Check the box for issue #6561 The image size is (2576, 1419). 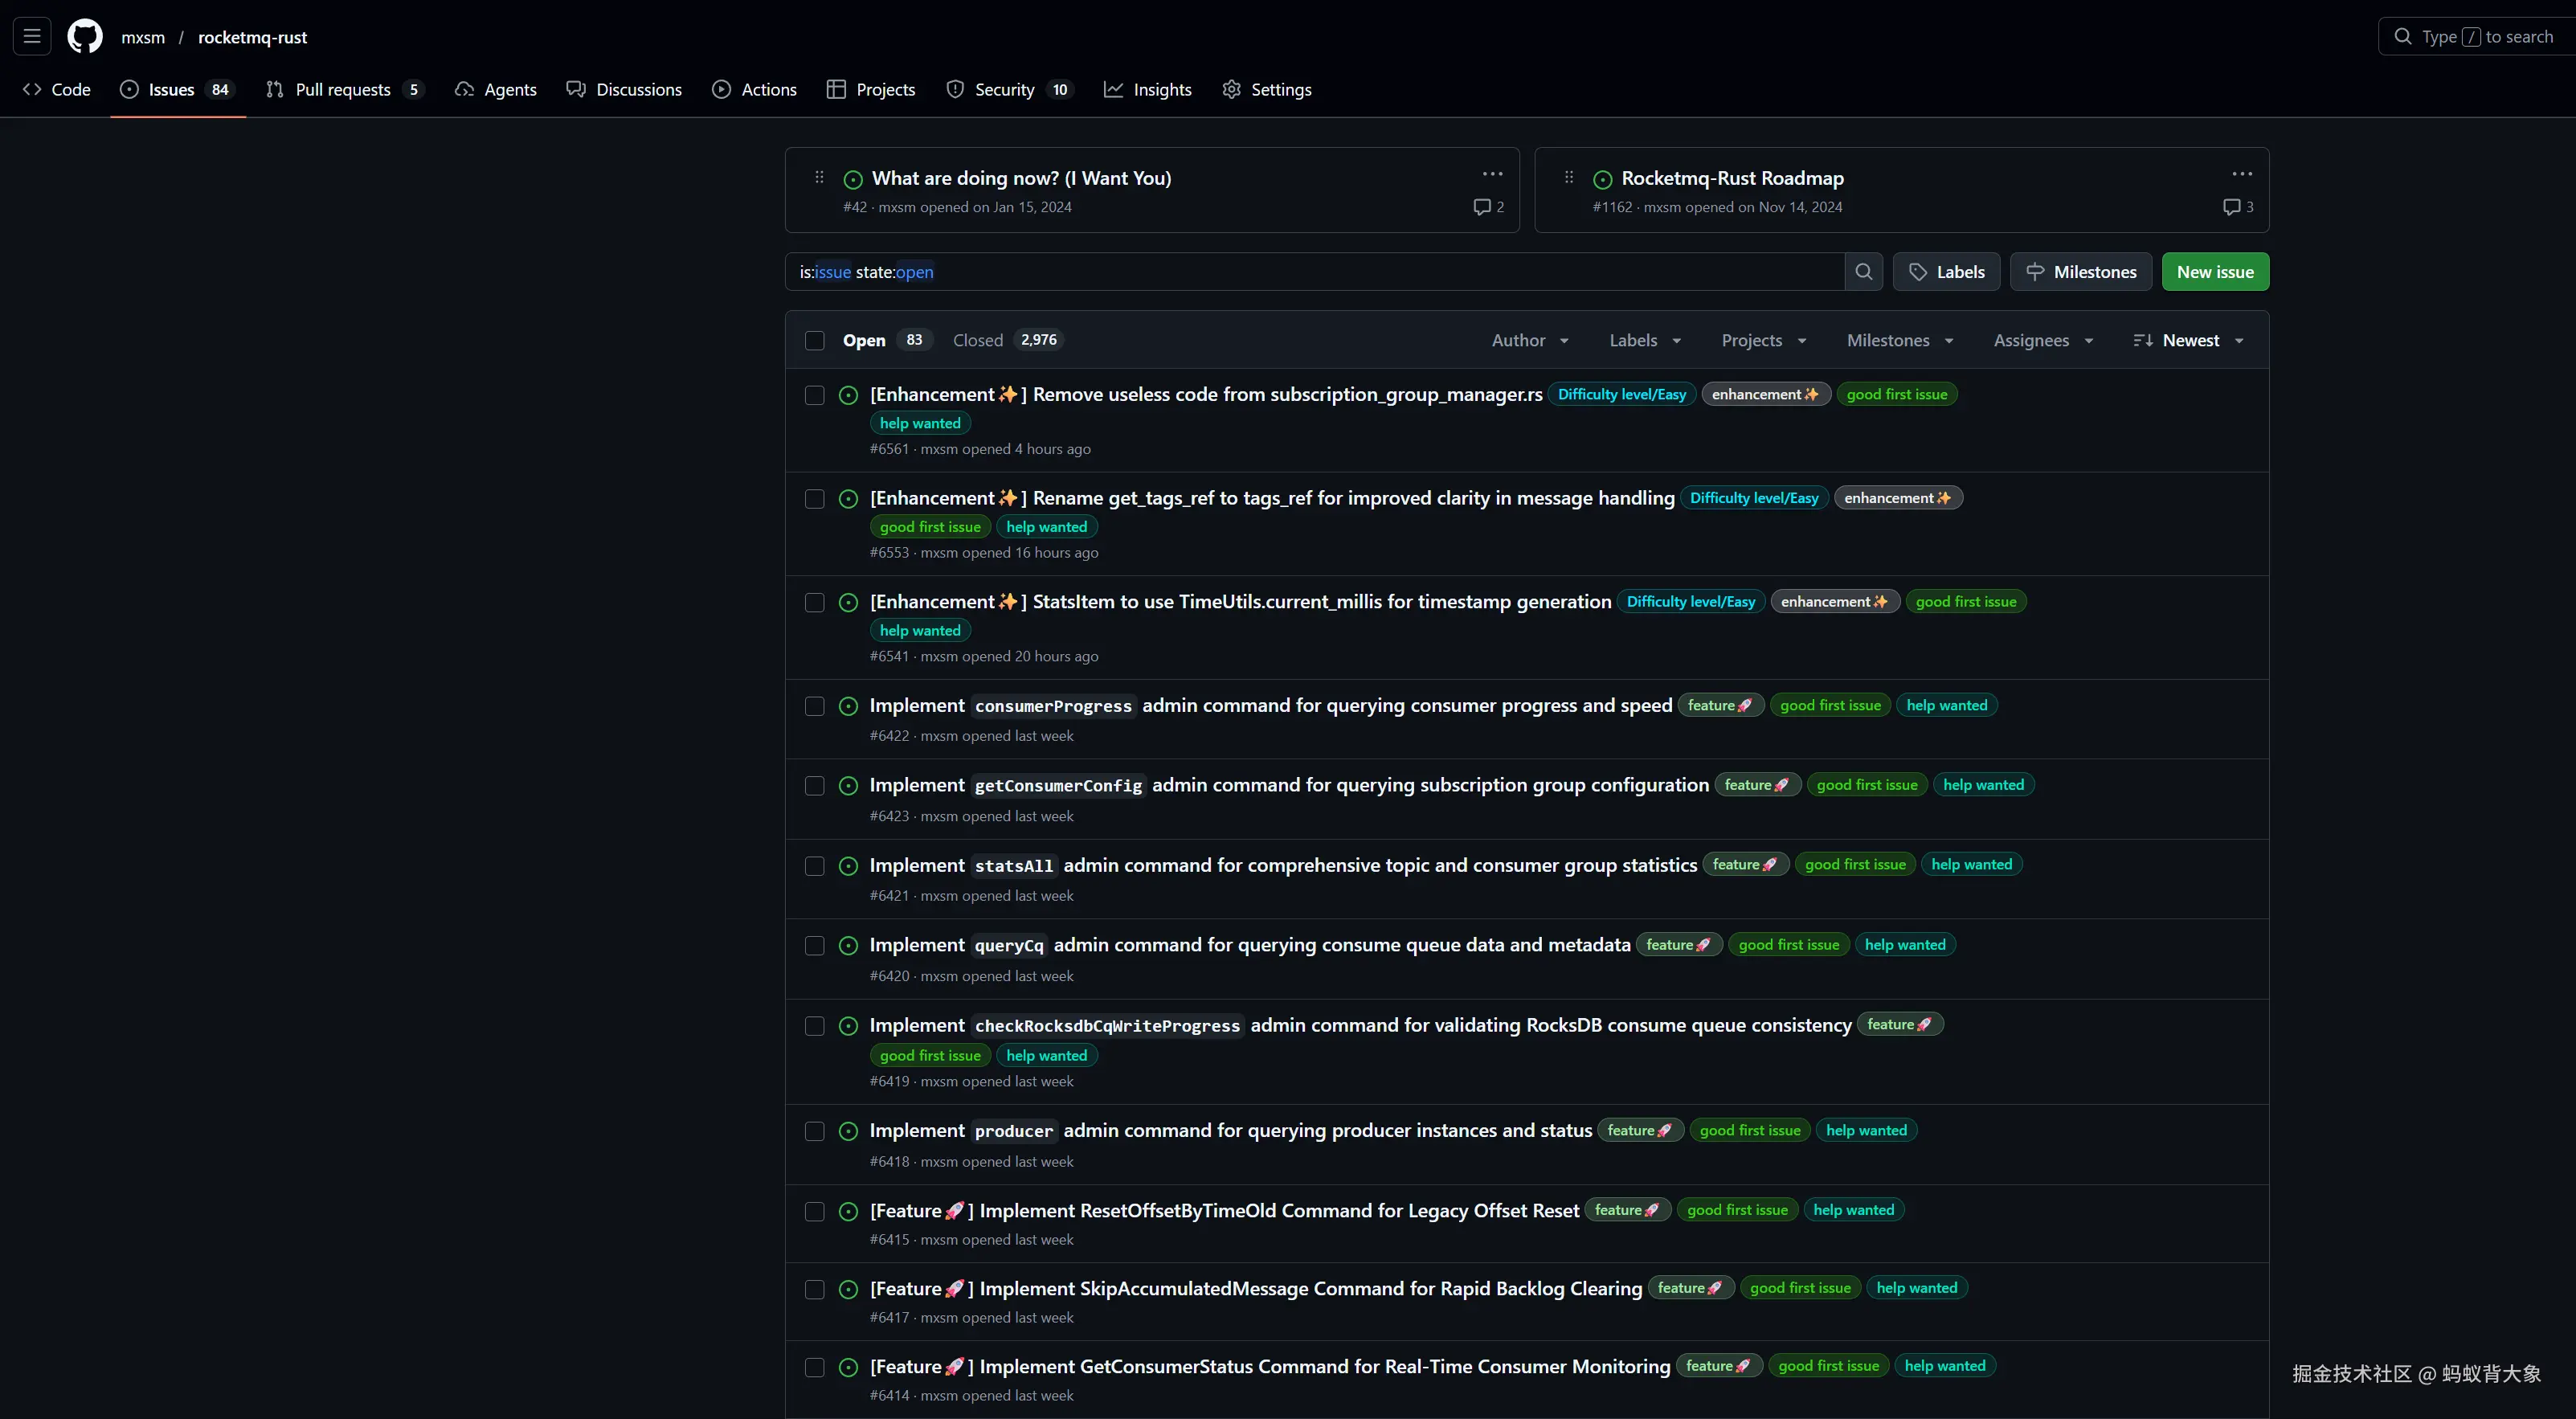815,395
